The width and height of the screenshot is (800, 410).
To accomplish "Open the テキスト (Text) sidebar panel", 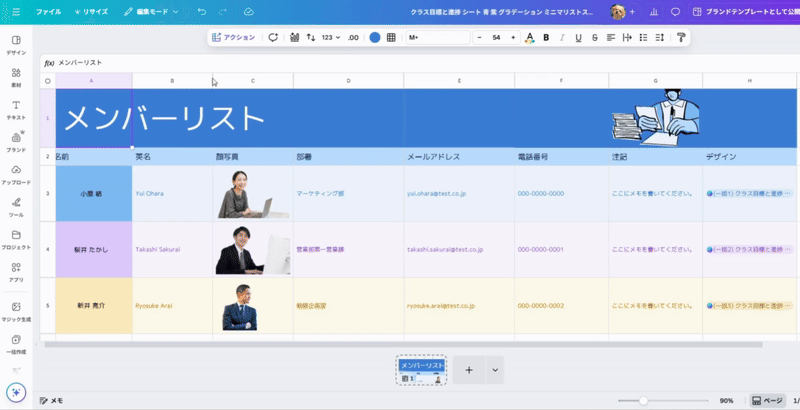I will [16, 109].
